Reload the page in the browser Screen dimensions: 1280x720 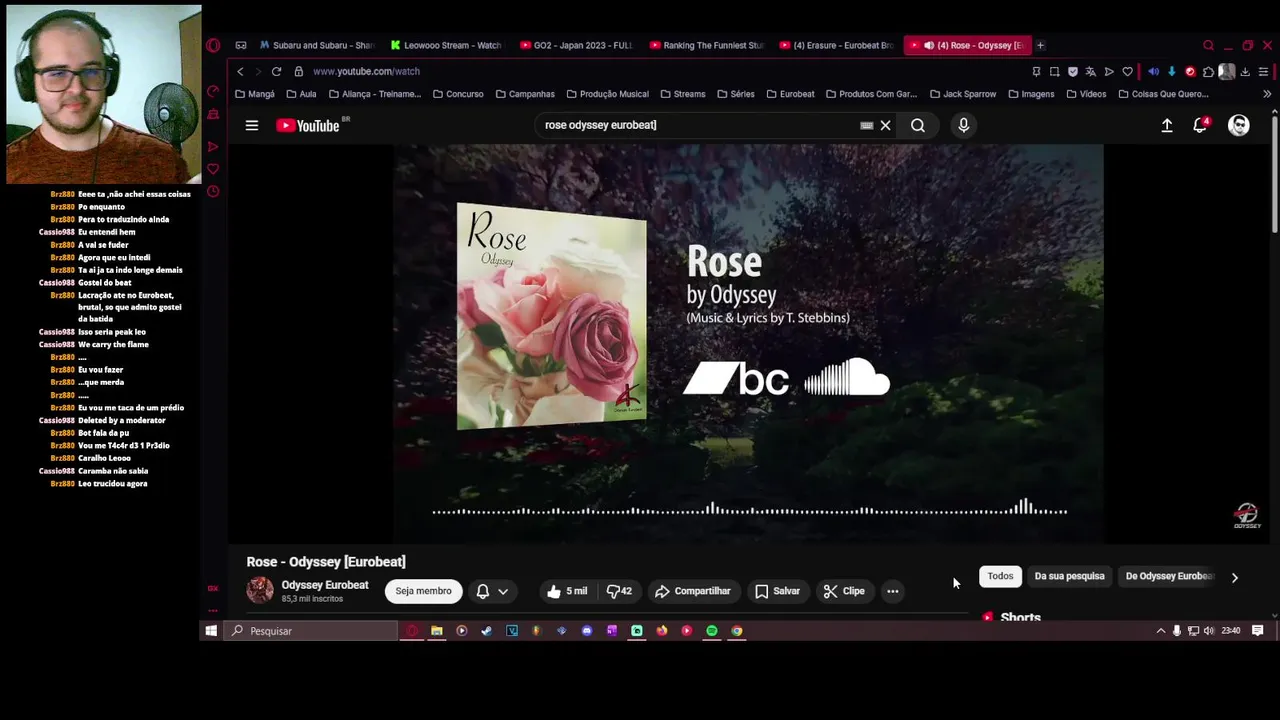pyautogui.click(x=276, y=71)
